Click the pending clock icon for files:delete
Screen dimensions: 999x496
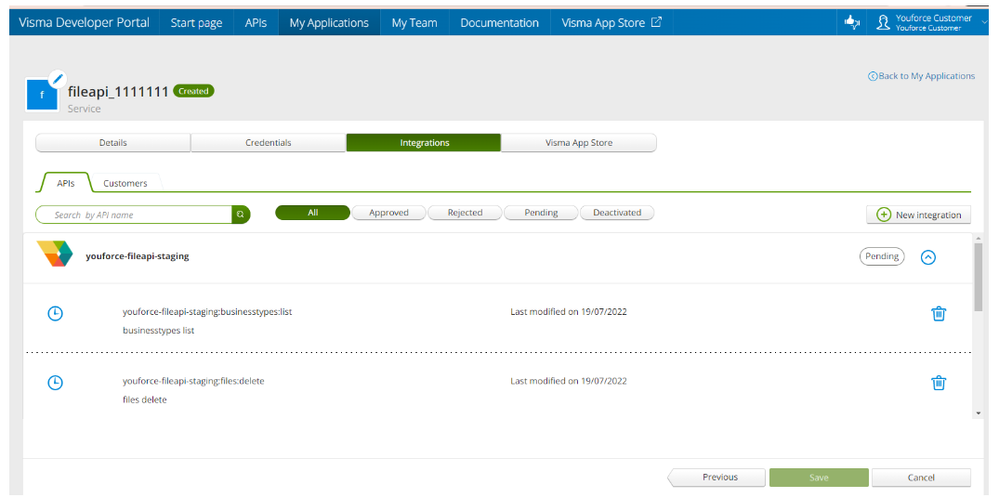click(x=55, y=383)
